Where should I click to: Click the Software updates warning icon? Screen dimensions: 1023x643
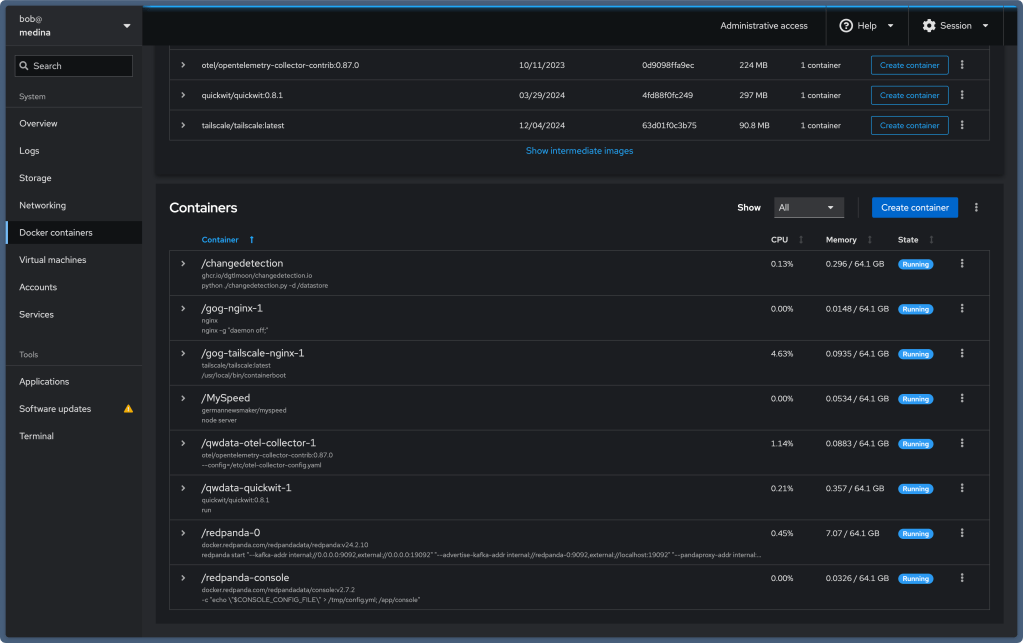click(x=128, y=409)
